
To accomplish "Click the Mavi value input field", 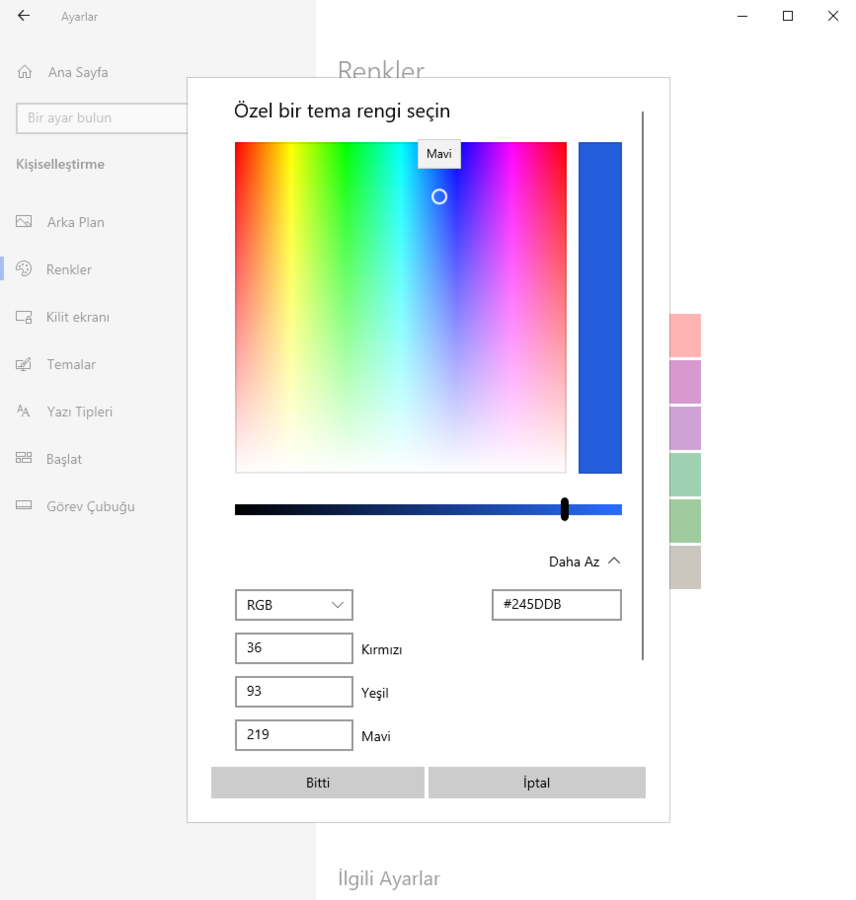I will (293, 735).
